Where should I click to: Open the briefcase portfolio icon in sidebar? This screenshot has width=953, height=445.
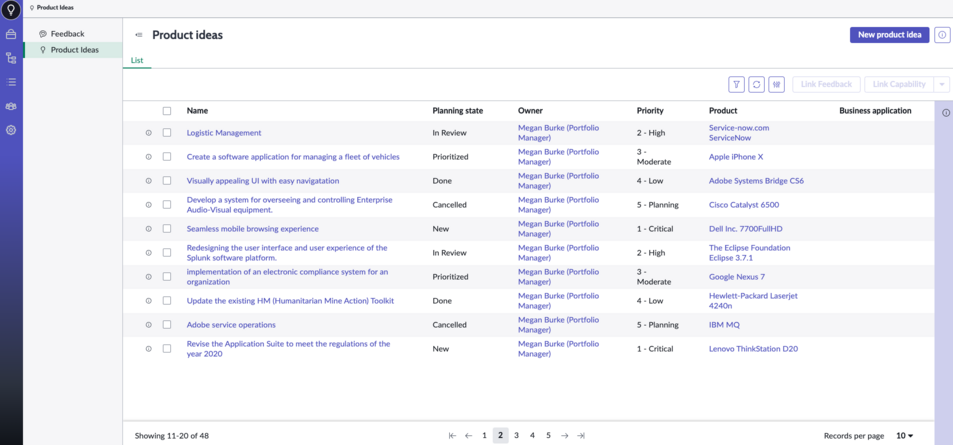[x=11, y=34]
